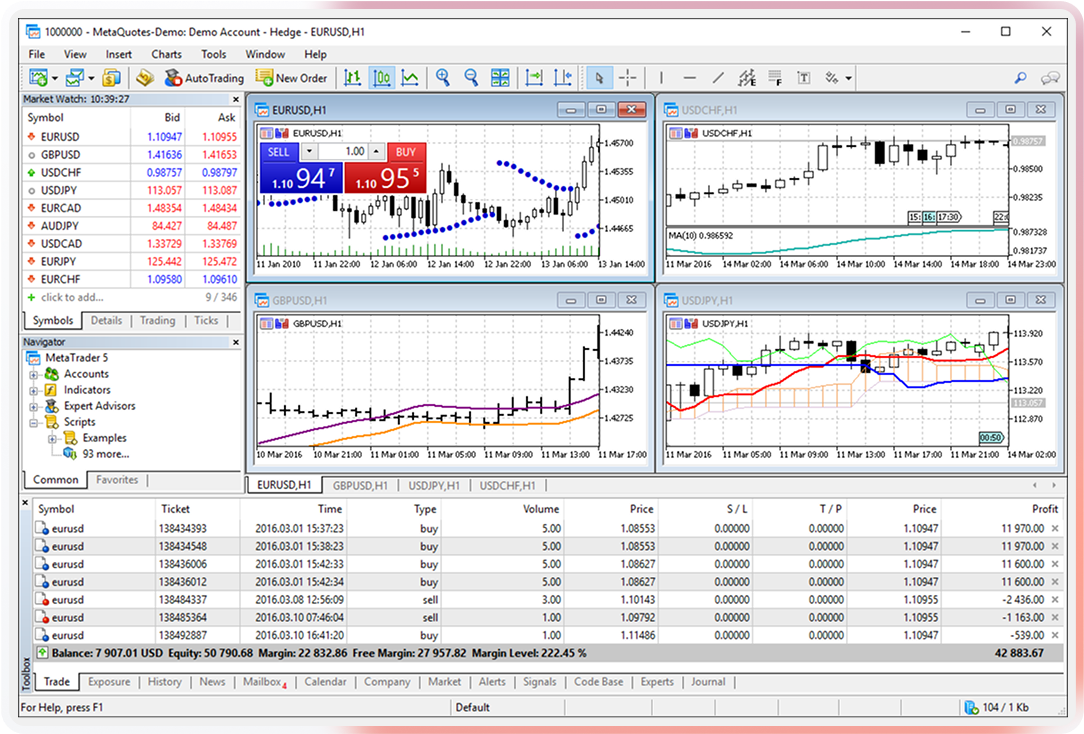Open the Charts menu

pyautogui.click(x=167, y=54)
